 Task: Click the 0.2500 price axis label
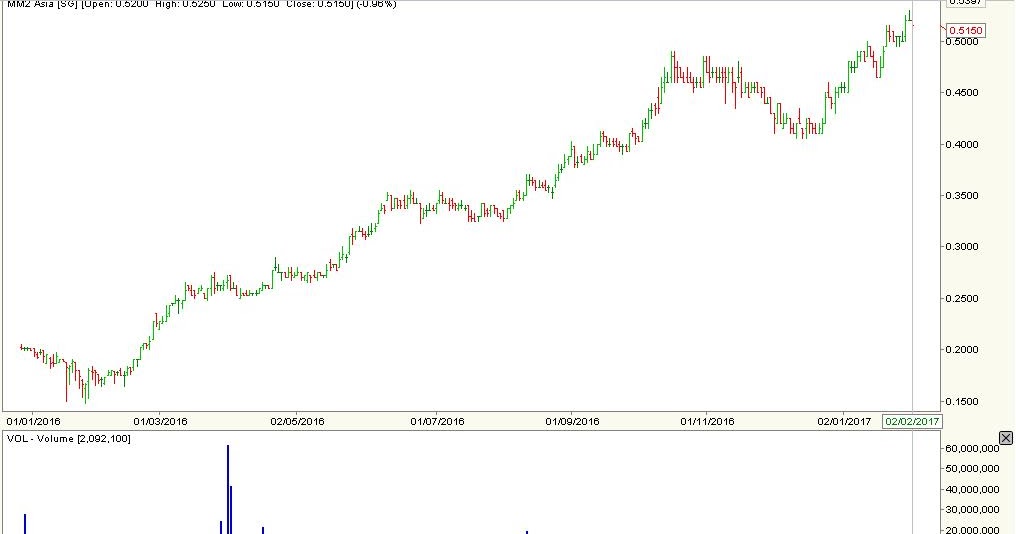tap(962, 299)
